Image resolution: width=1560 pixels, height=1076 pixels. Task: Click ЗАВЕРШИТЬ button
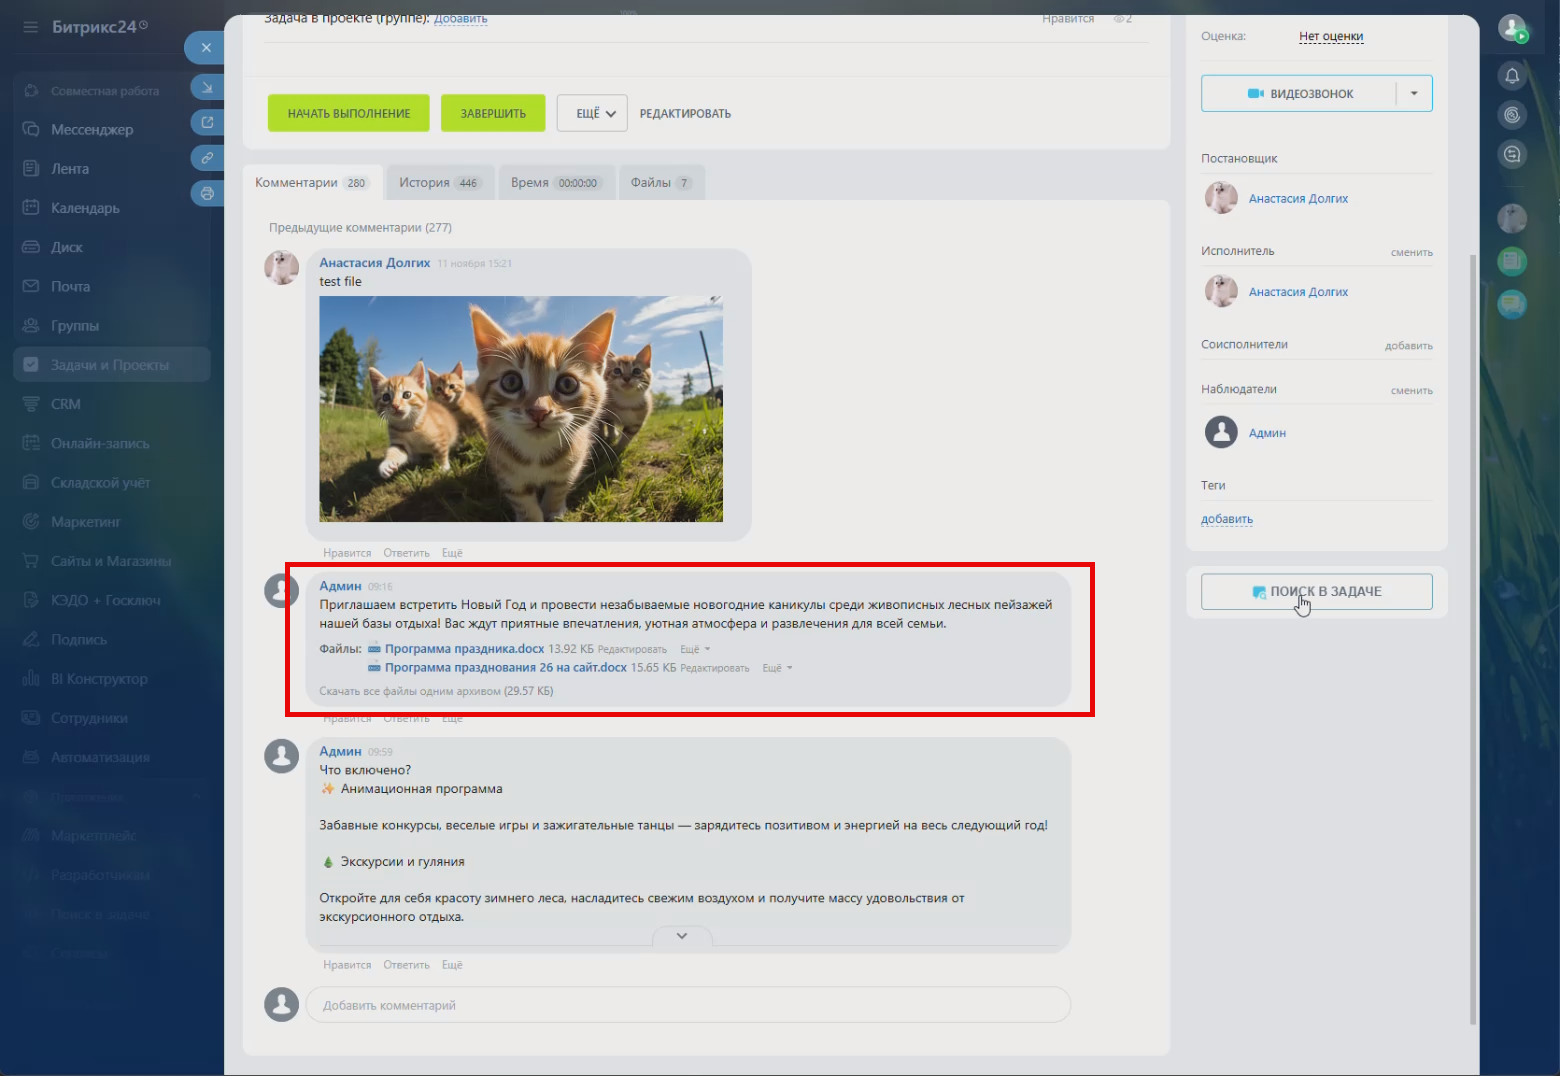(x=493, y=113)
